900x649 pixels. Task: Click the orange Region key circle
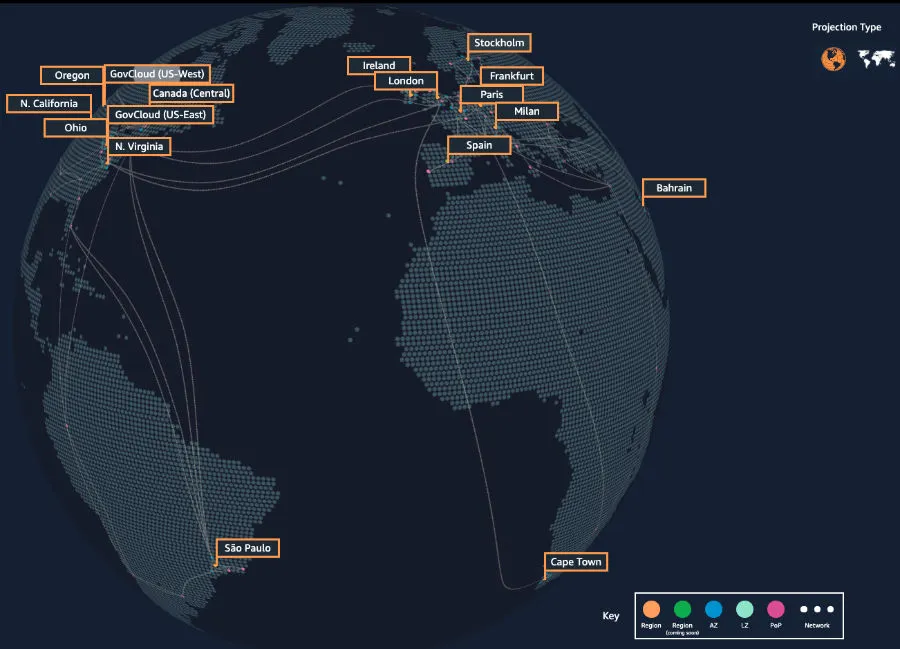(x=651, y=609)
